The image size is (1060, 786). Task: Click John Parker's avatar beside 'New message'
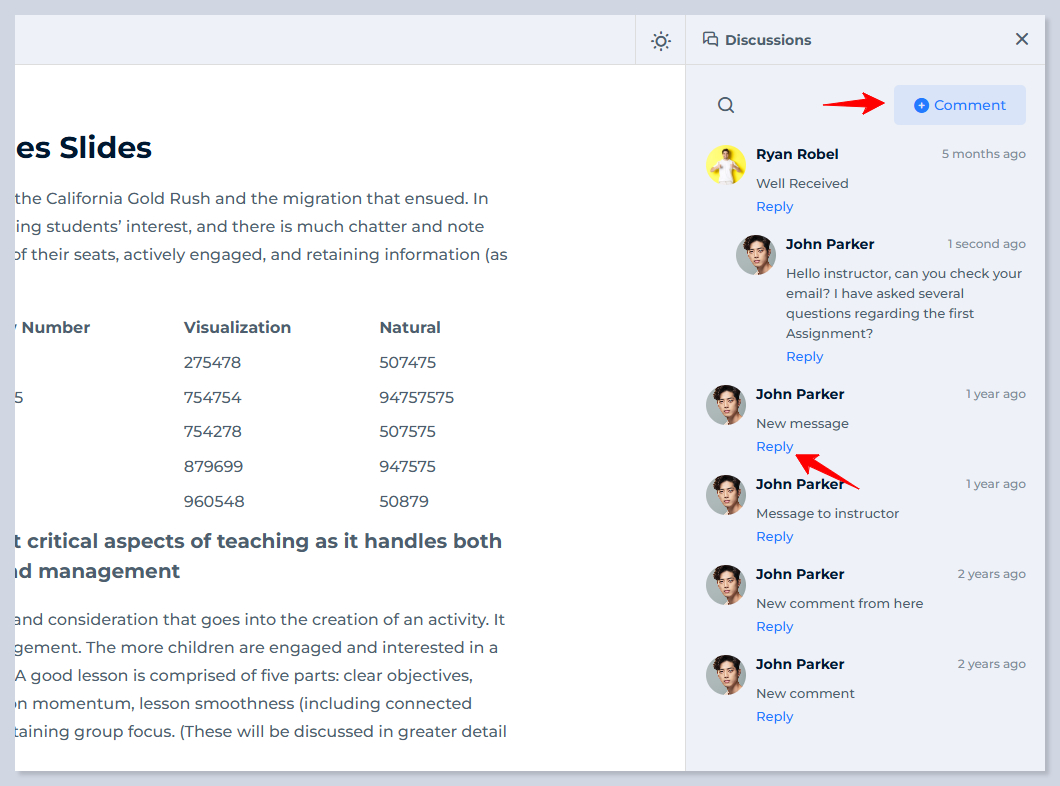(726, 405)
